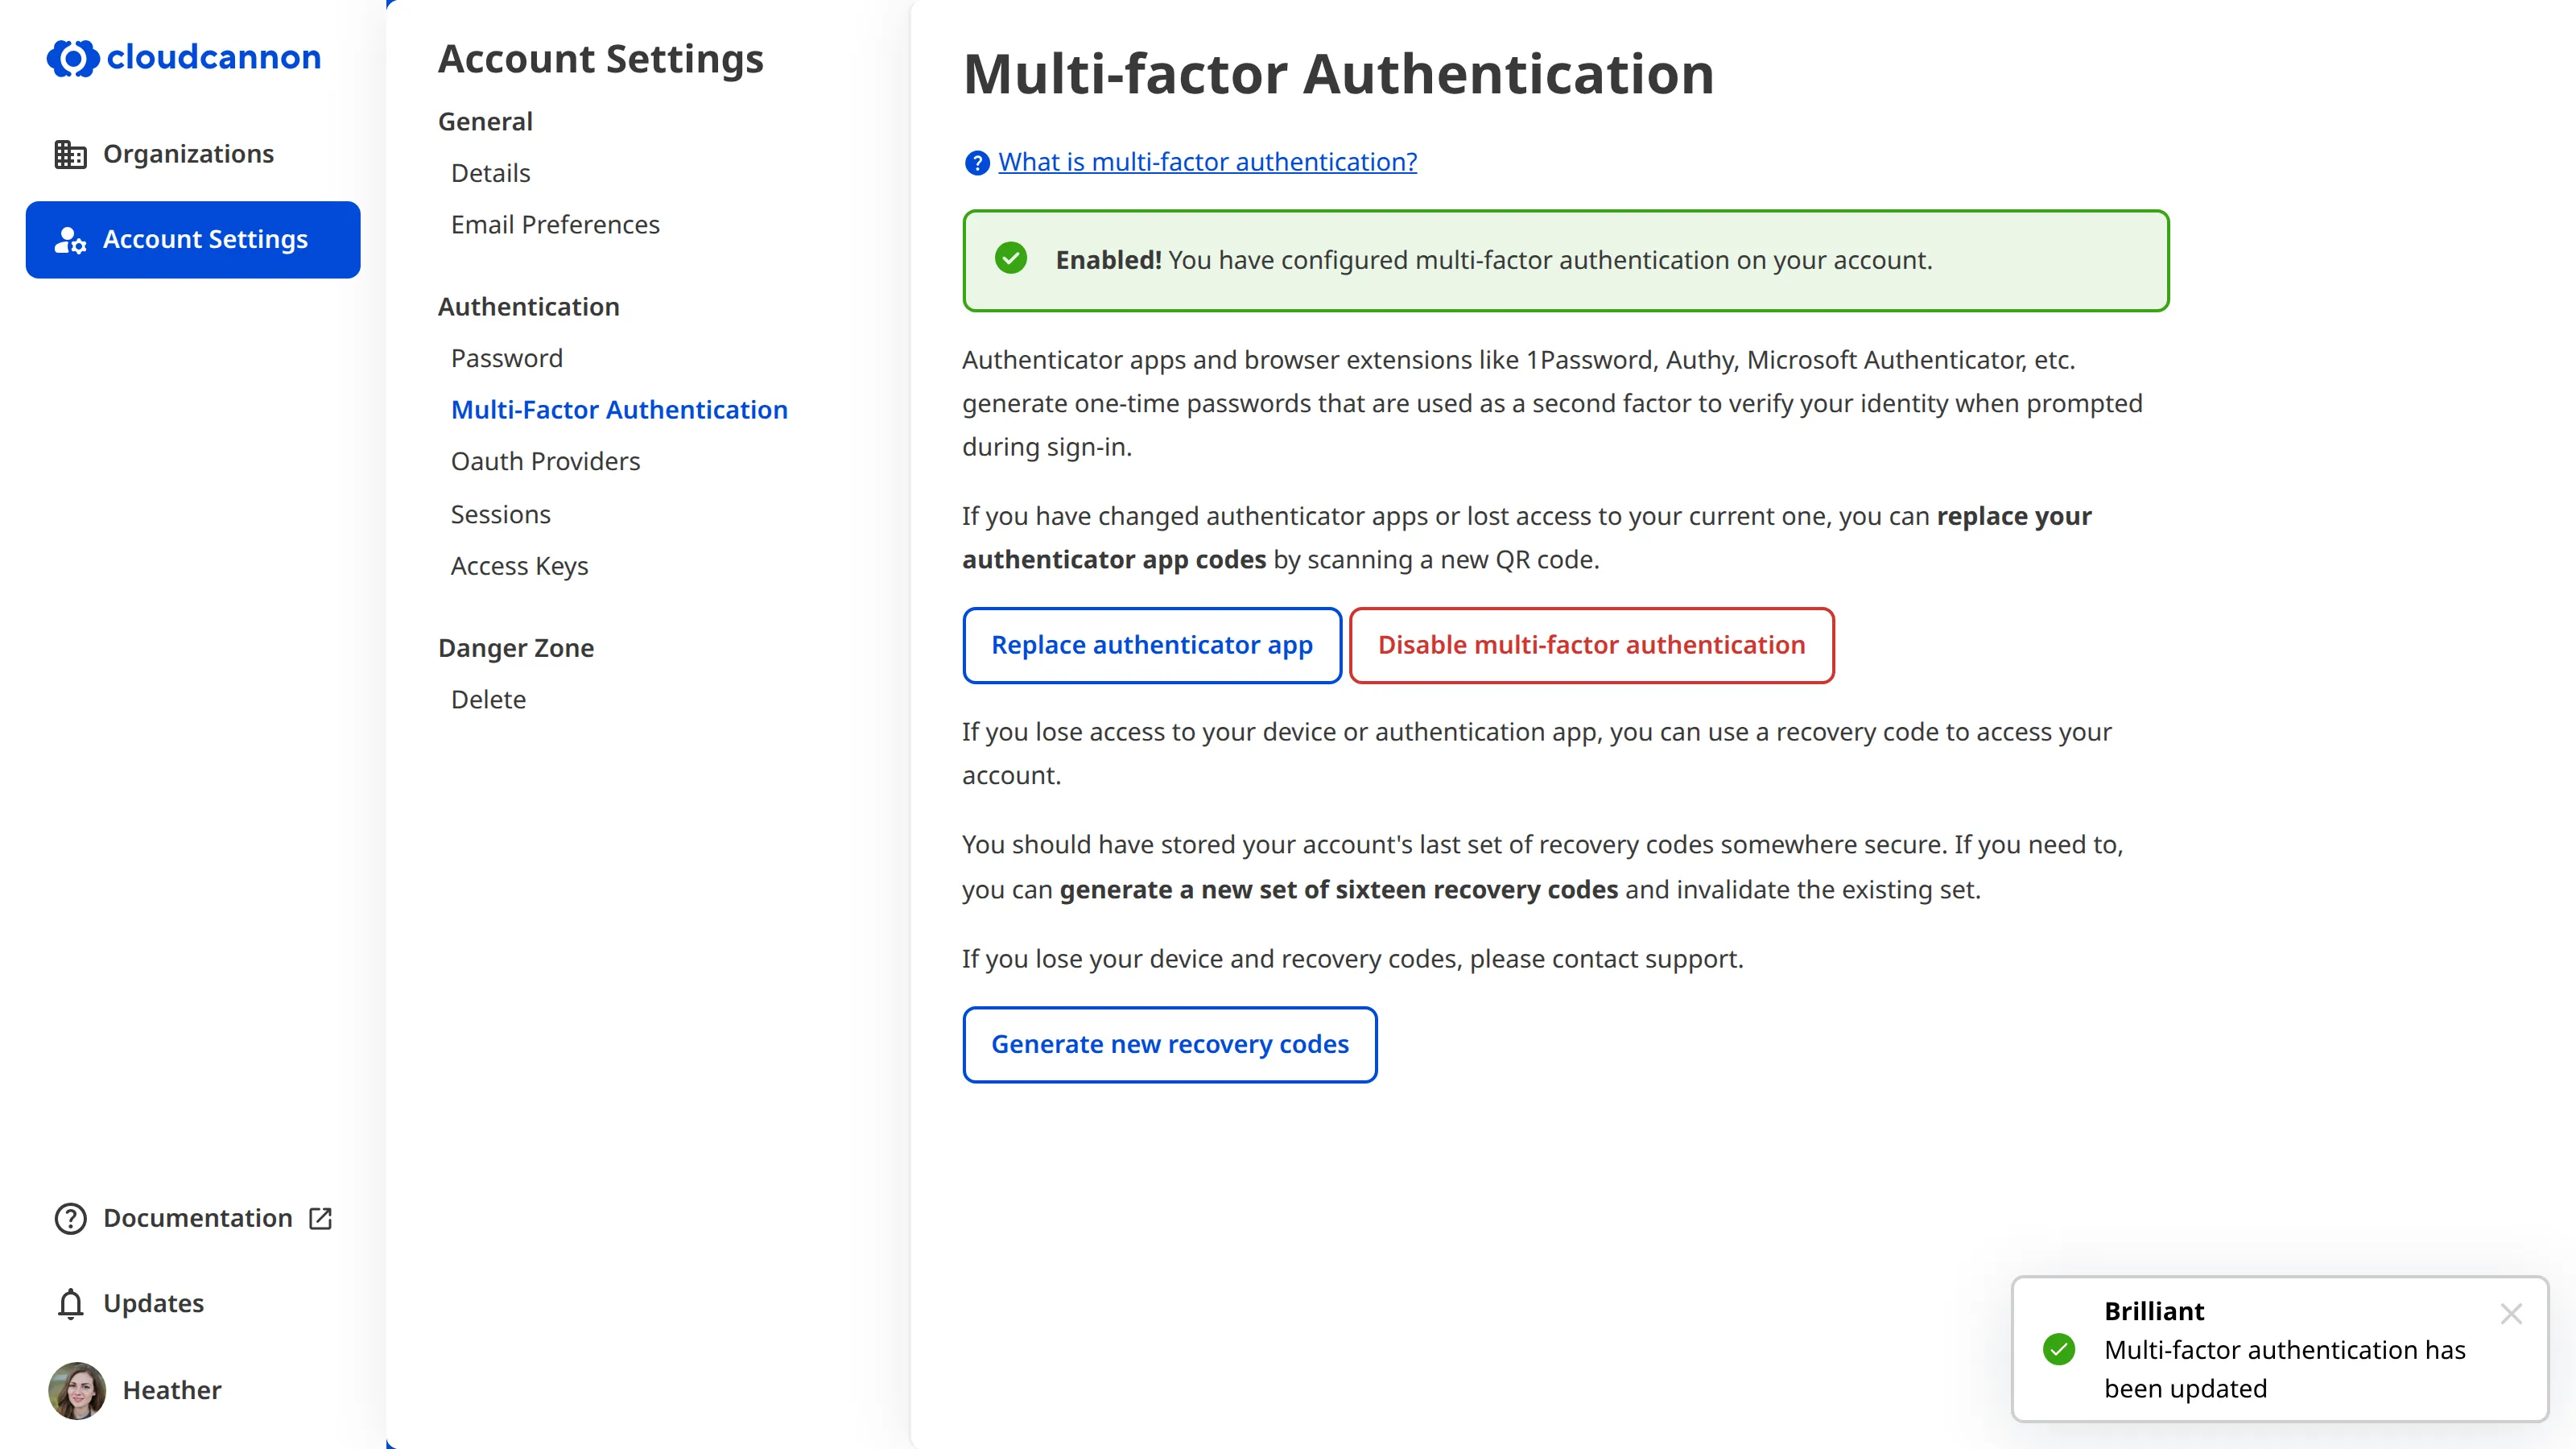Click the 'Authentication' section heading
Viewport: 2576px width, 1449px height.
528,307
